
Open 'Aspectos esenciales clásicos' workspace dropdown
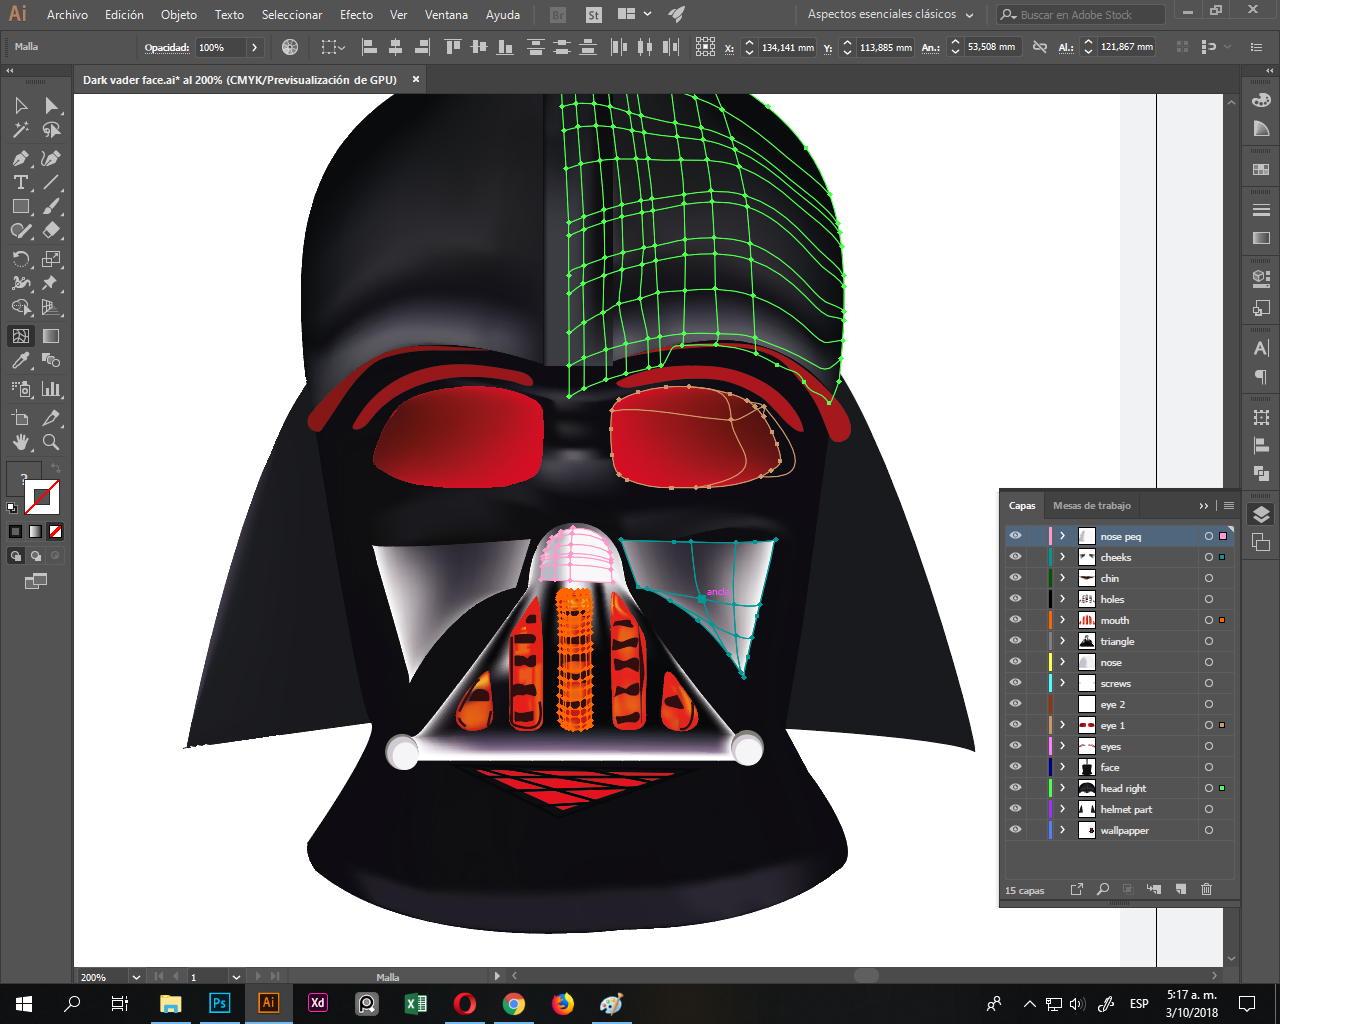[x=890, y=15]
